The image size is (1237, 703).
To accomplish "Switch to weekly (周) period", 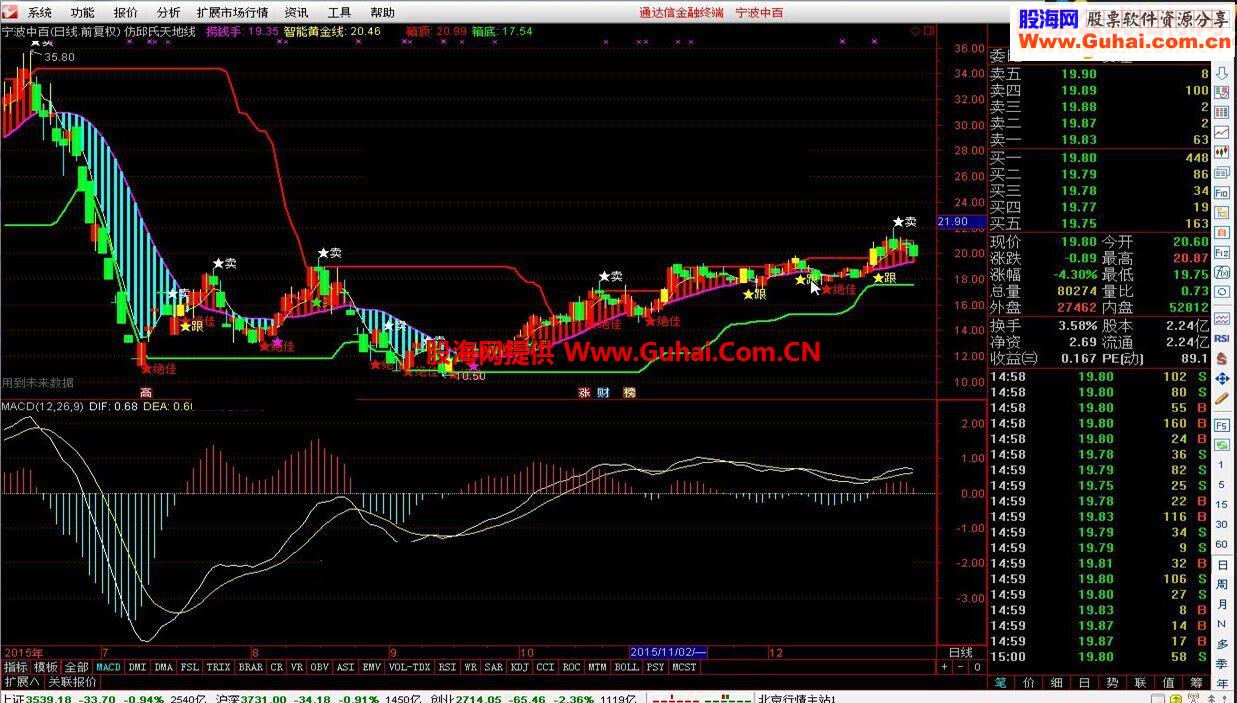I will click(1222, 585).
